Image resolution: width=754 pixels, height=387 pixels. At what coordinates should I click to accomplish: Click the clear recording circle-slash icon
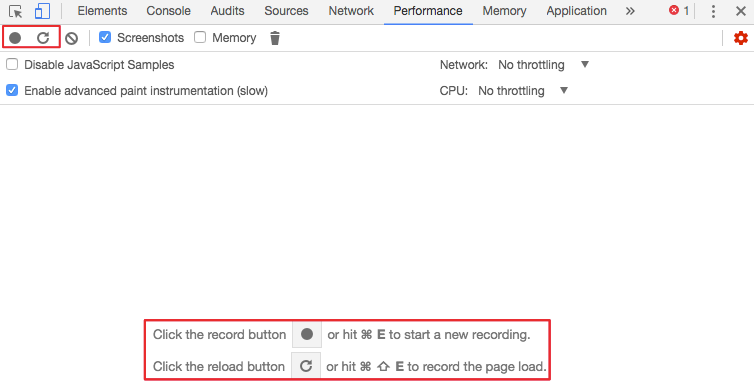[72, 38]
